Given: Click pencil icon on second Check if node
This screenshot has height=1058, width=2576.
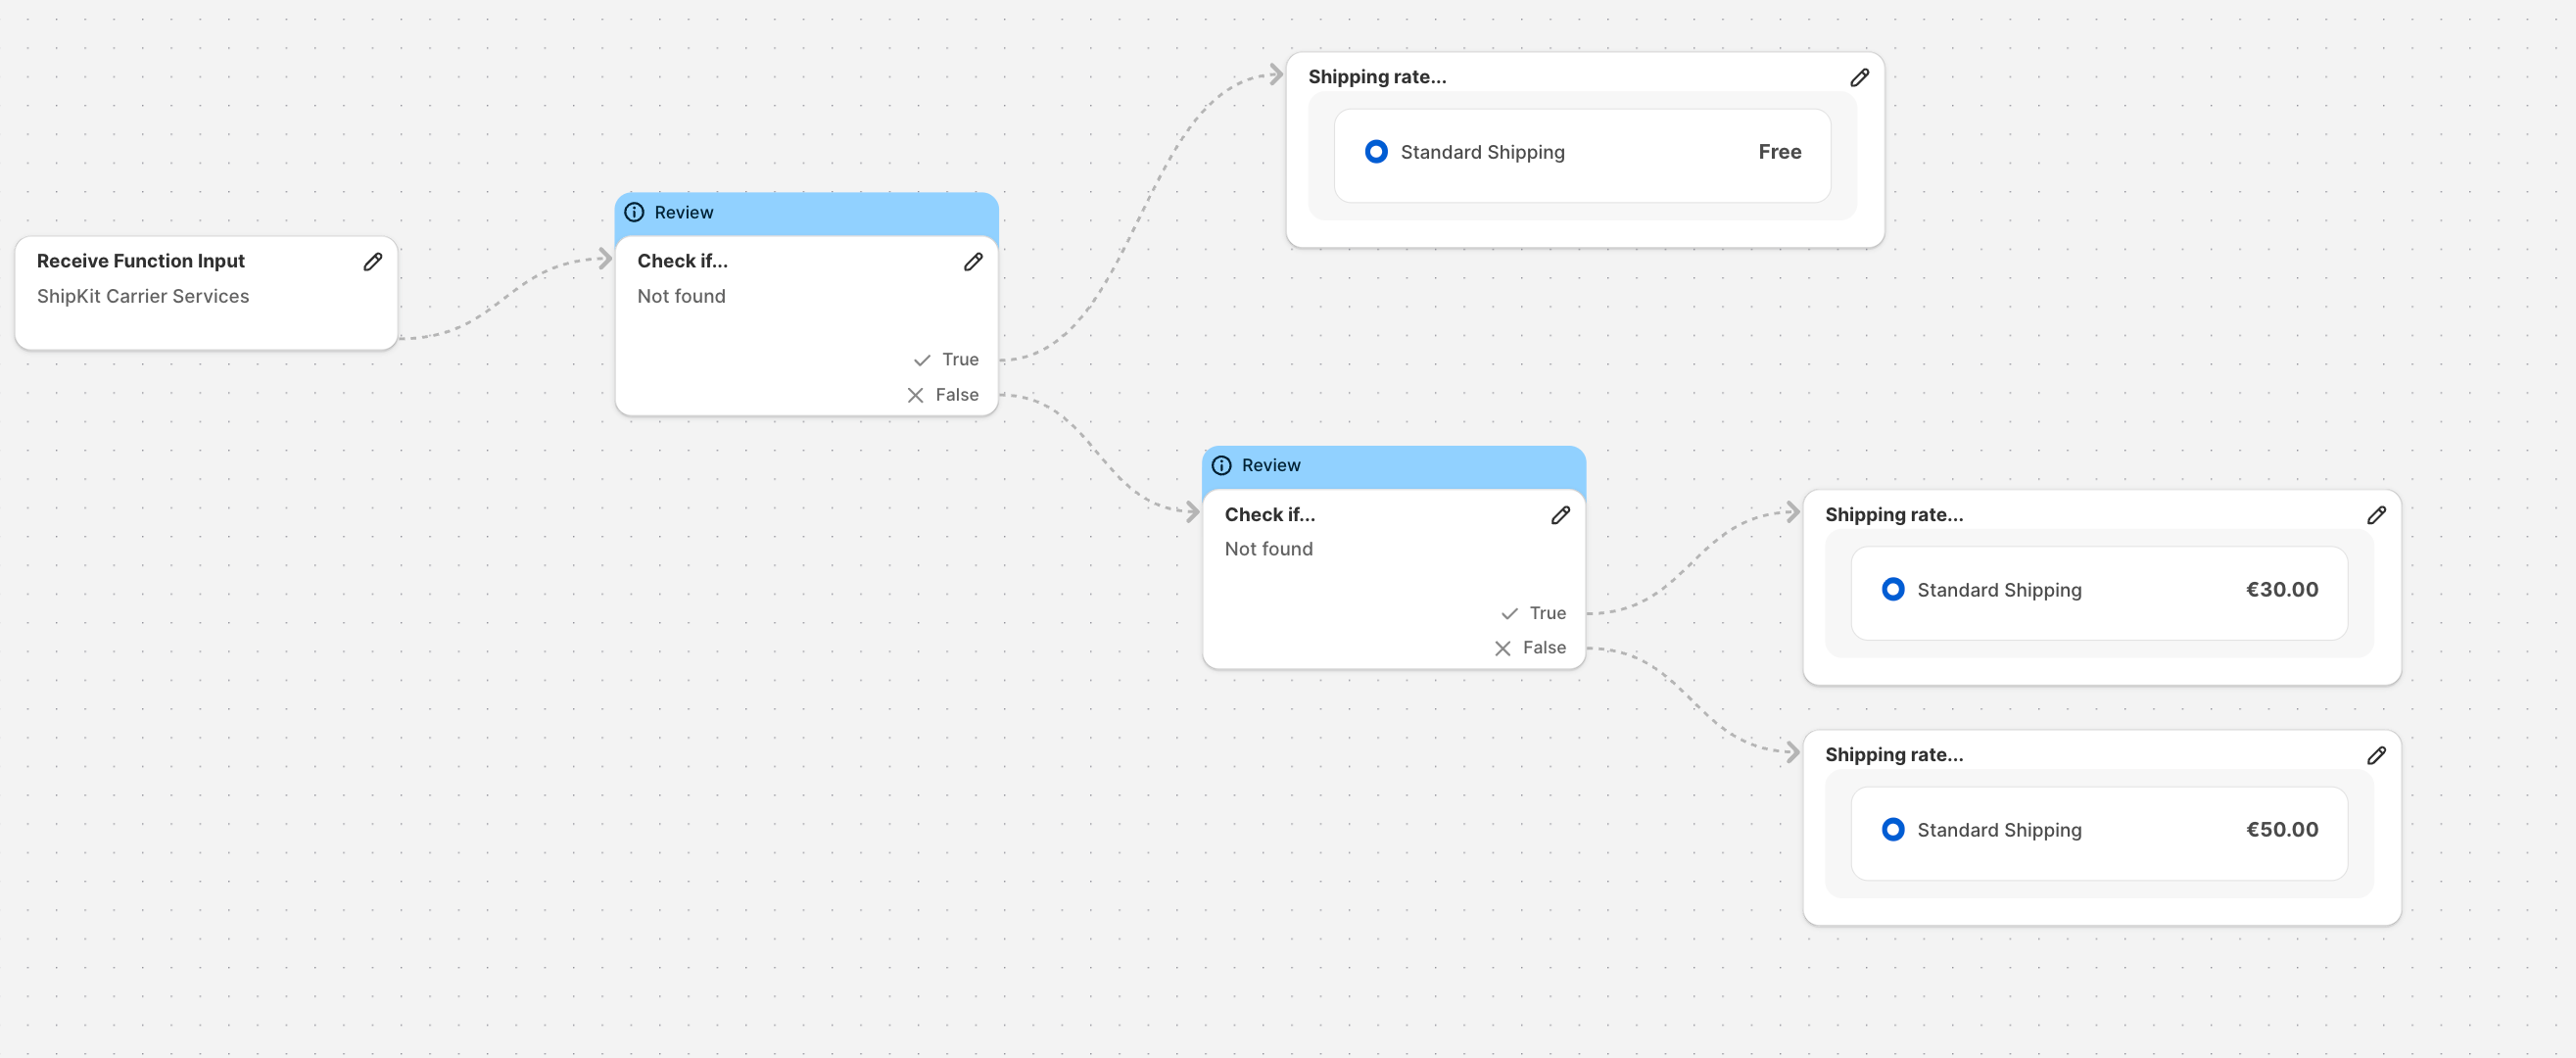Looking at the screenshot, I should pos(1559,515).
